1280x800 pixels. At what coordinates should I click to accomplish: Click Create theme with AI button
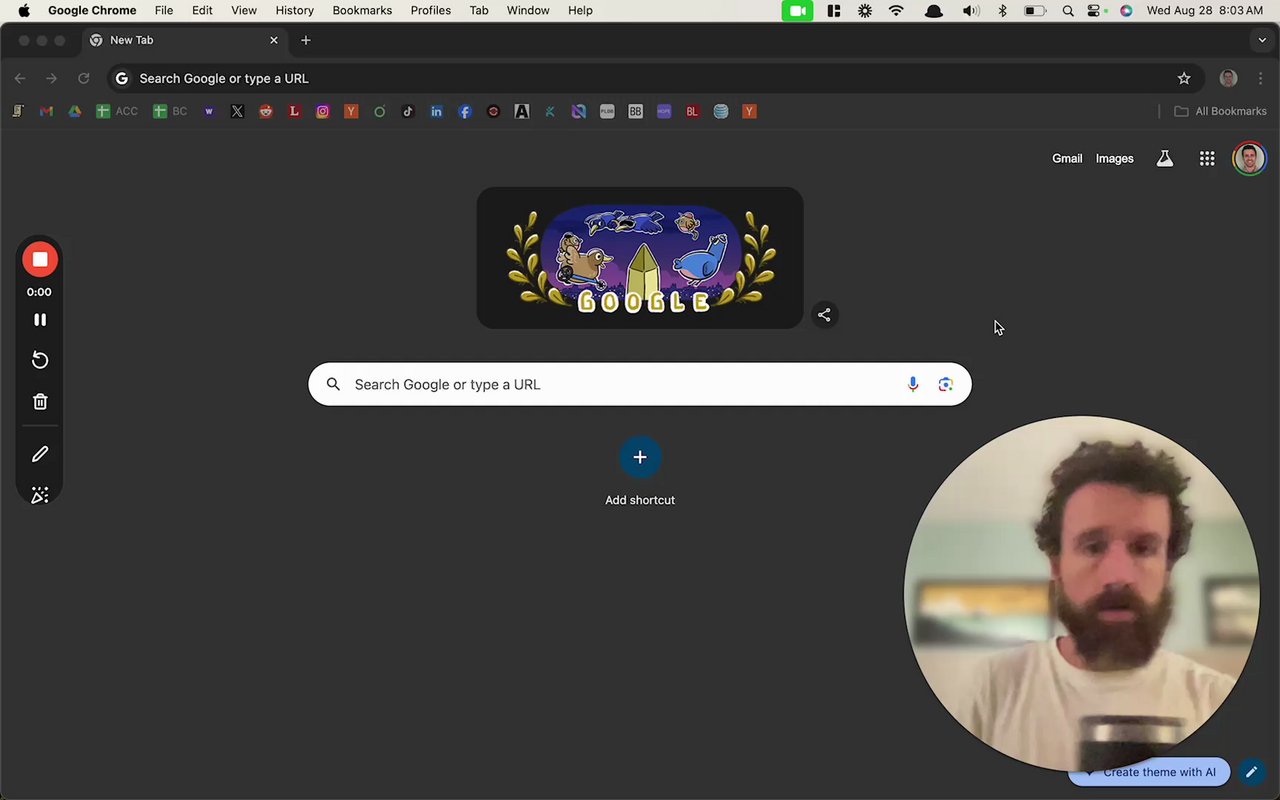(x=1149, y=772)
